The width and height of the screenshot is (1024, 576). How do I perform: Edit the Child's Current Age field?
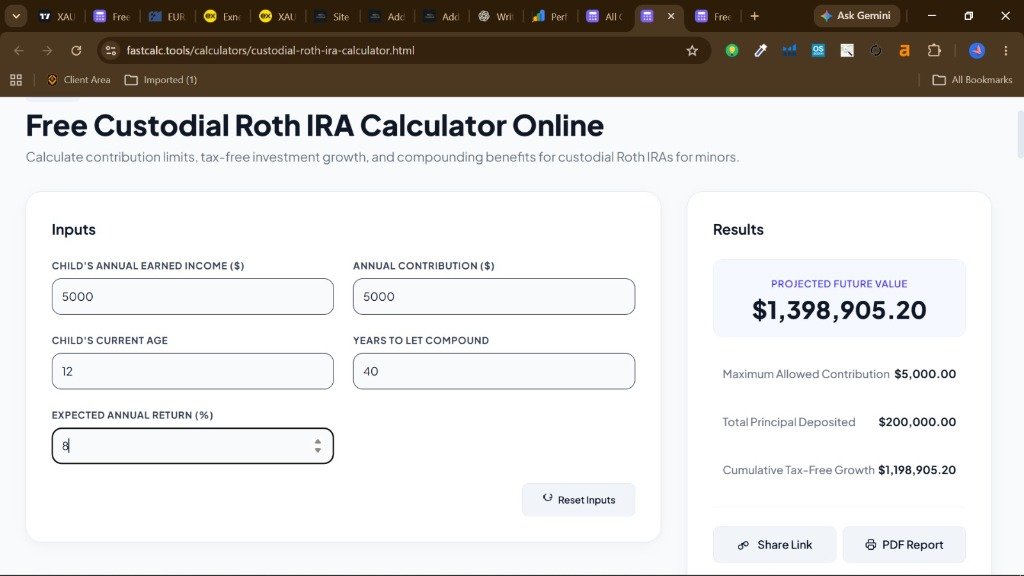tap(193, 371)
